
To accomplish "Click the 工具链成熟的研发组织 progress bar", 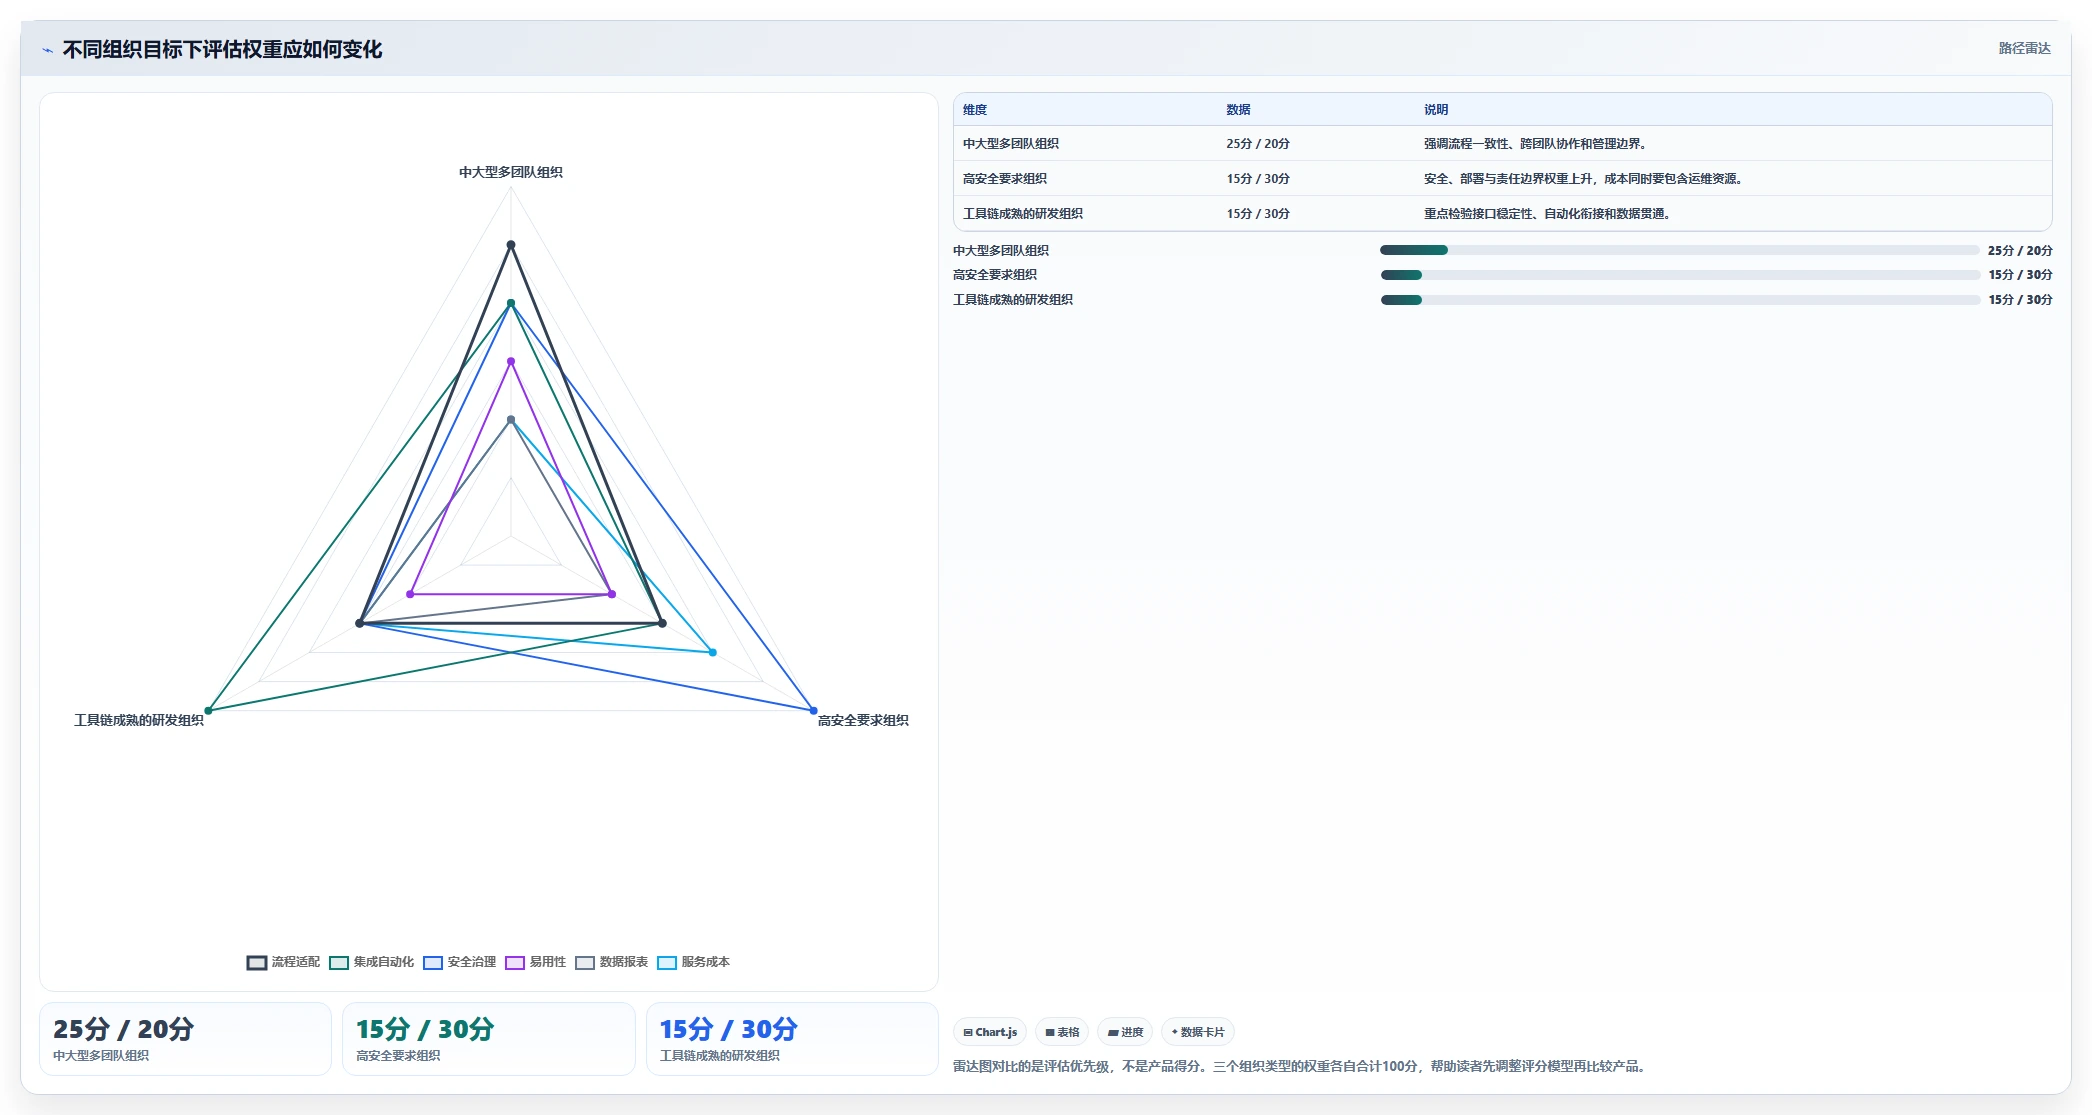I will tap(1680, 300).
